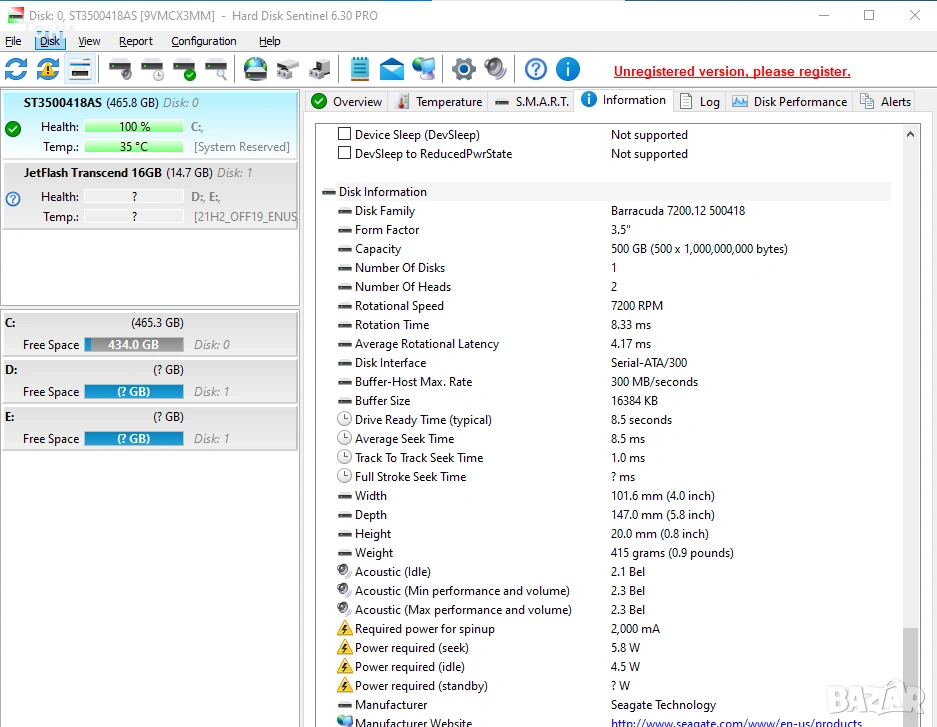Switch to the Disk Performance tab

[790, 101]
